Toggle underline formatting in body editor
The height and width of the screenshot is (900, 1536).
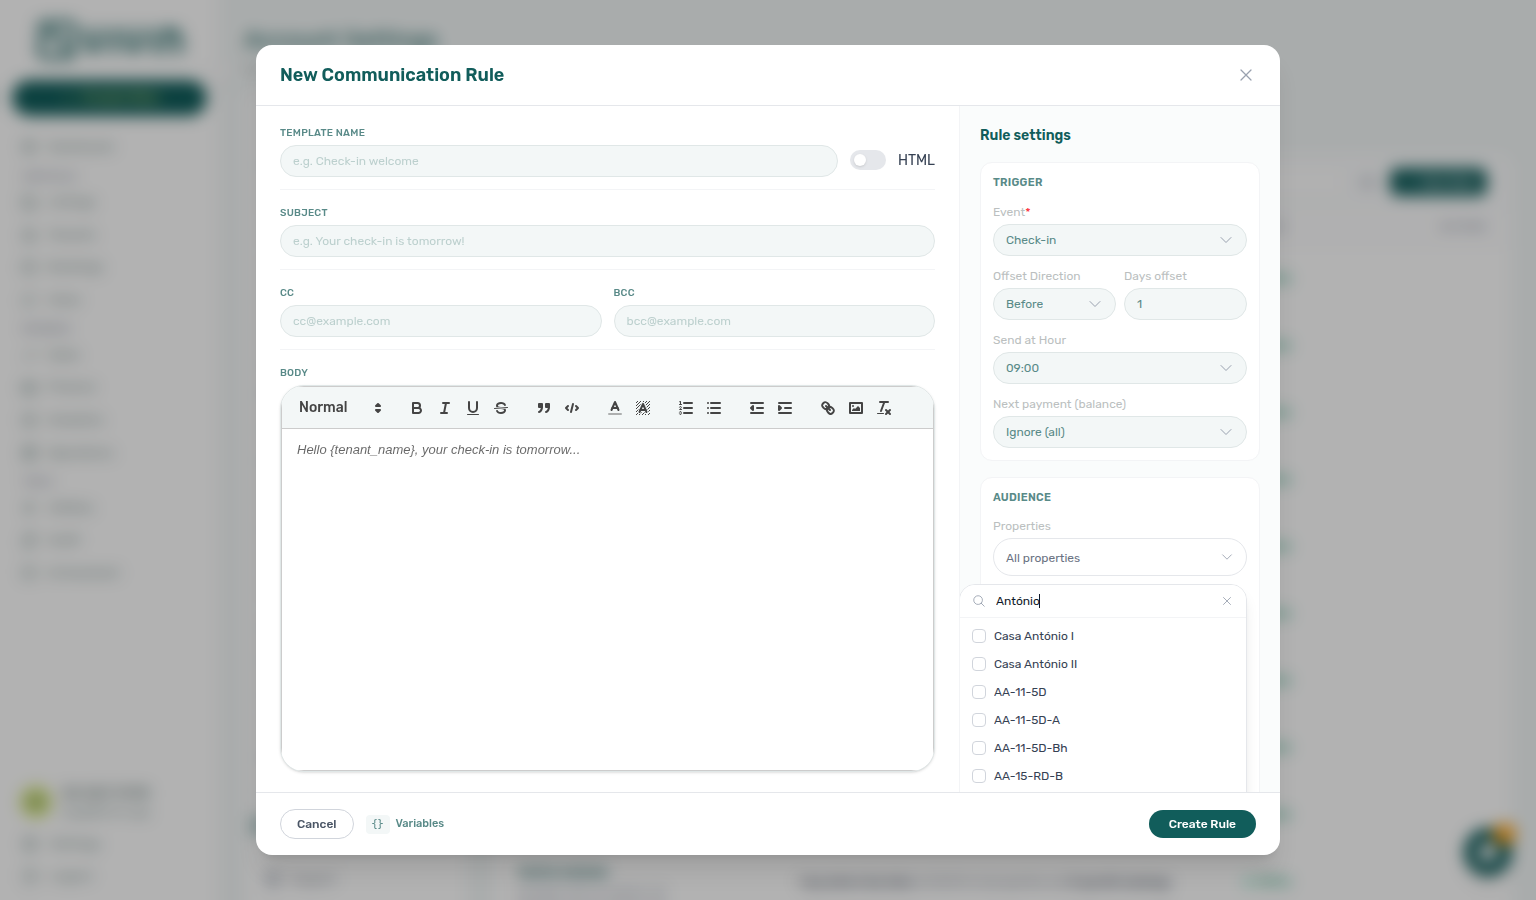[473, 408]
